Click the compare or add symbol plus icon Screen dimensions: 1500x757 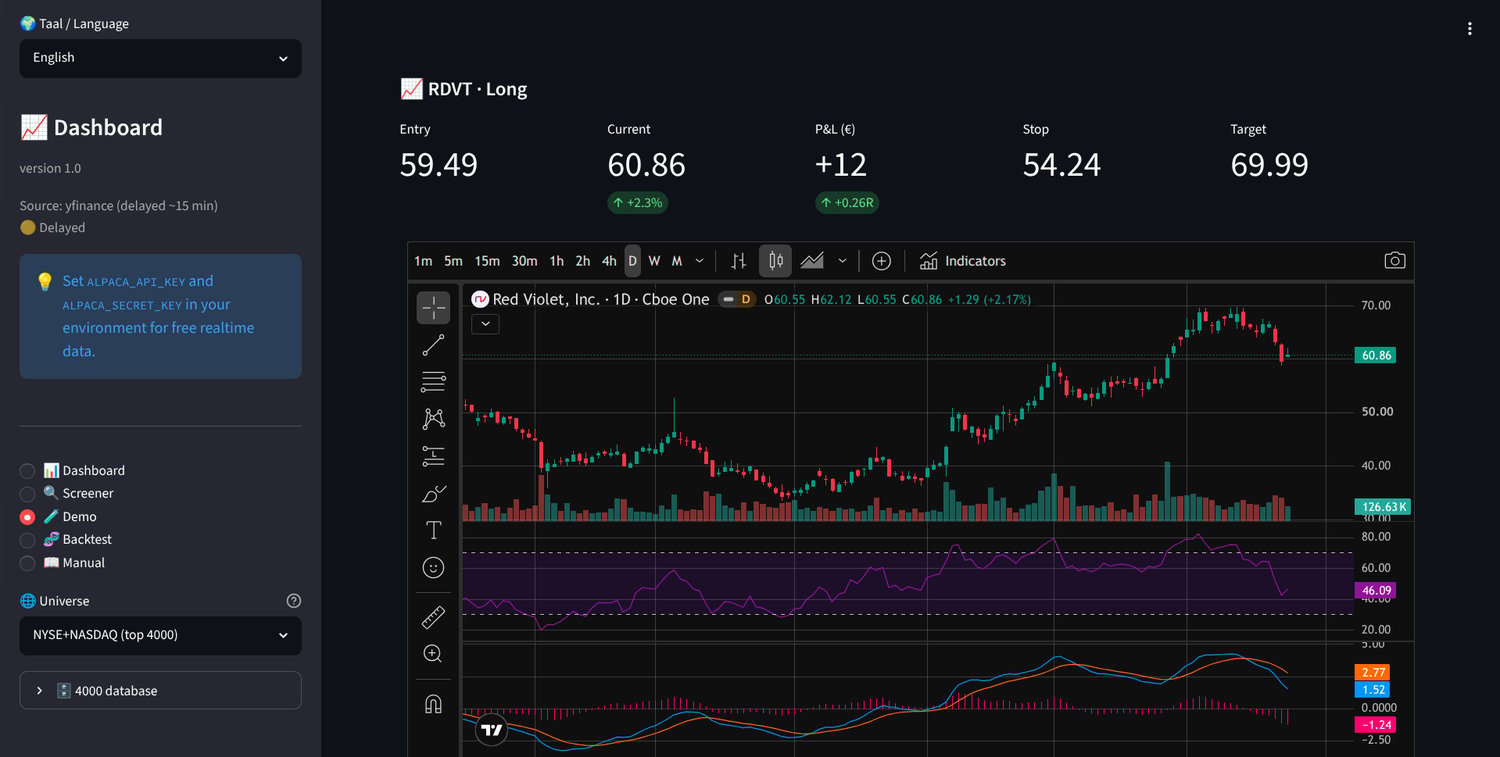(881, 261)
